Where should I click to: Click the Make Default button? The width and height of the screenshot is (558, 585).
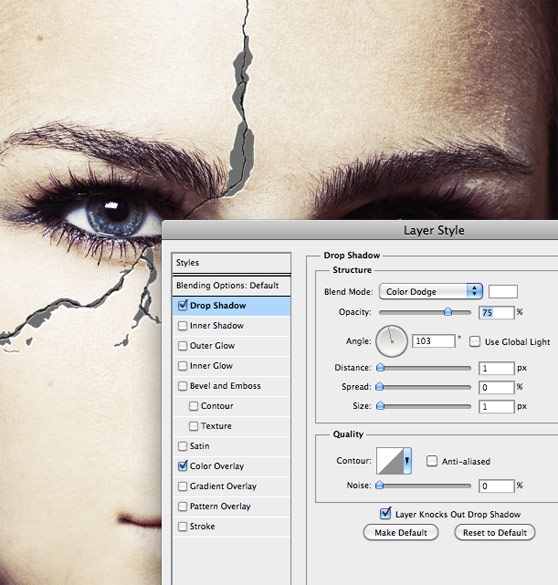[x=401, y=532]
